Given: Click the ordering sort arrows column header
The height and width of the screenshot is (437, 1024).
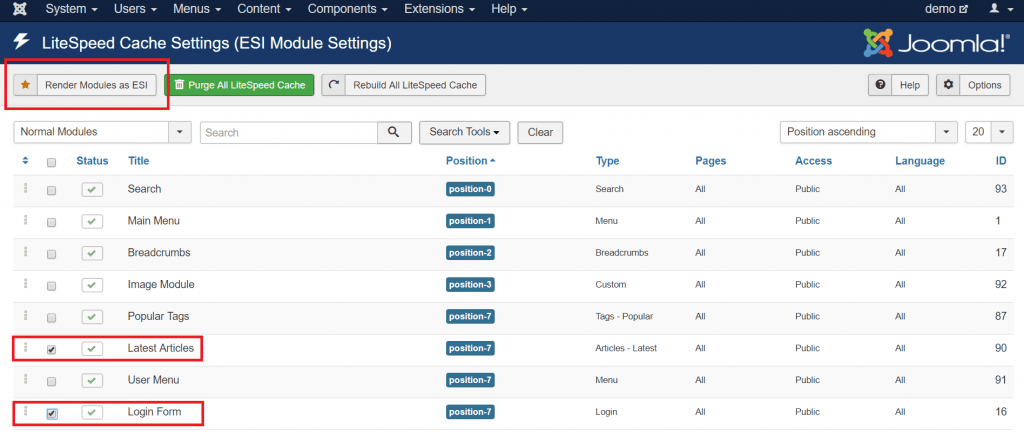Looking at the screenshot, I should coord(25,161).
